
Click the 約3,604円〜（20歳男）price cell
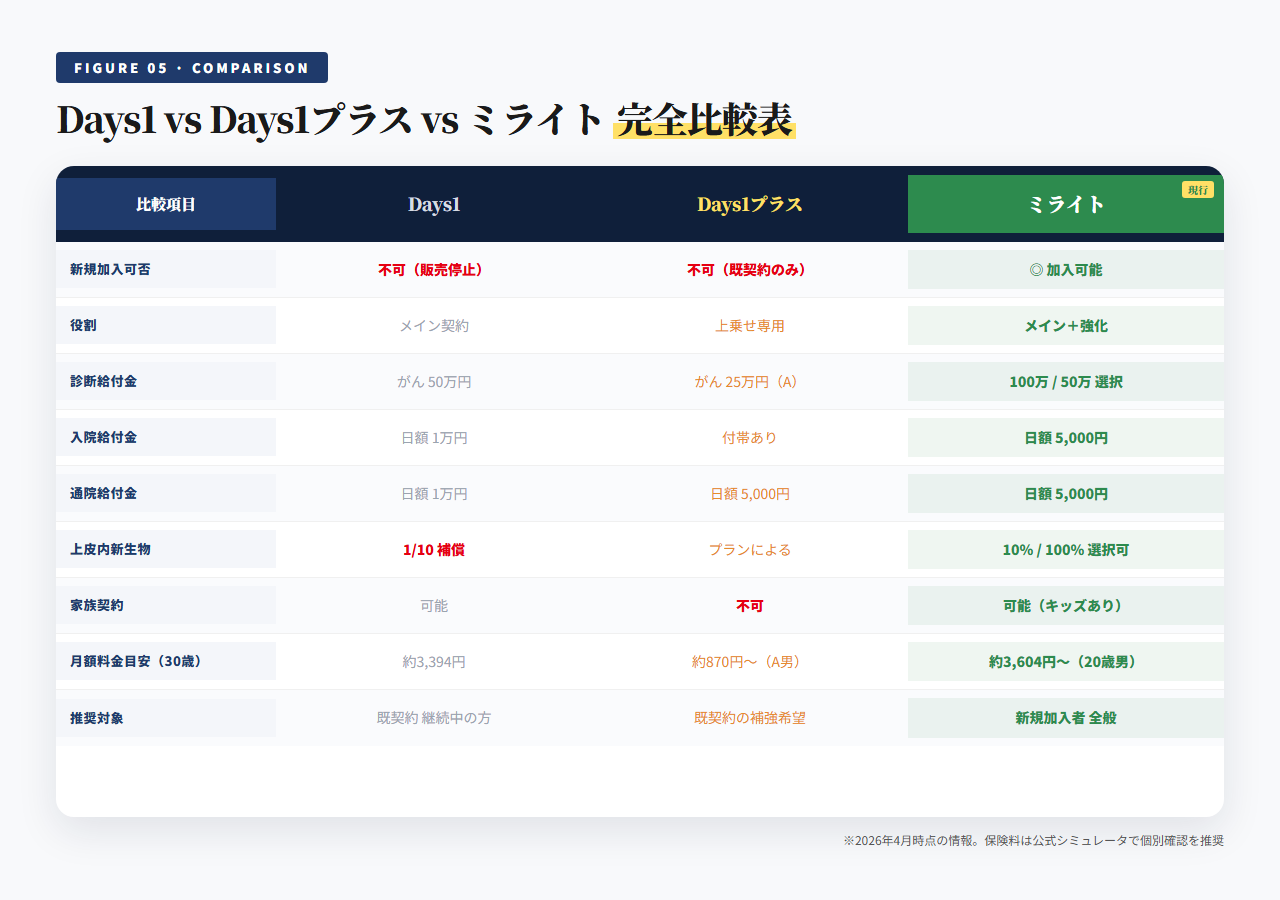(x=1064, y=661)
